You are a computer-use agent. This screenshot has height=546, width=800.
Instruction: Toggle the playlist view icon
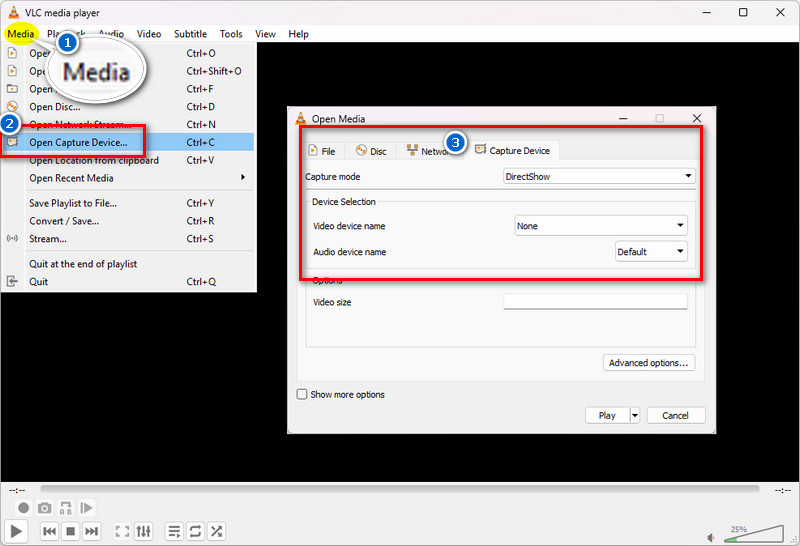174,531
